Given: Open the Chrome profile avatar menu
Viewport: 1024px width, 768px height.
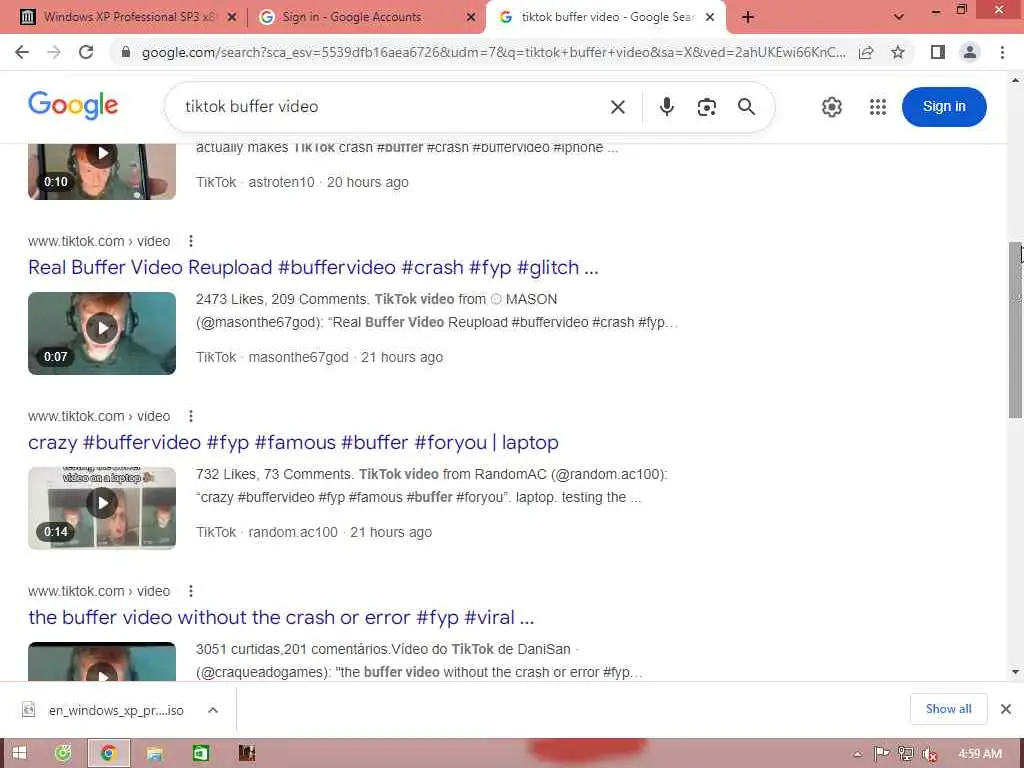Looking at the screenshot, I should tap(970, 52).
